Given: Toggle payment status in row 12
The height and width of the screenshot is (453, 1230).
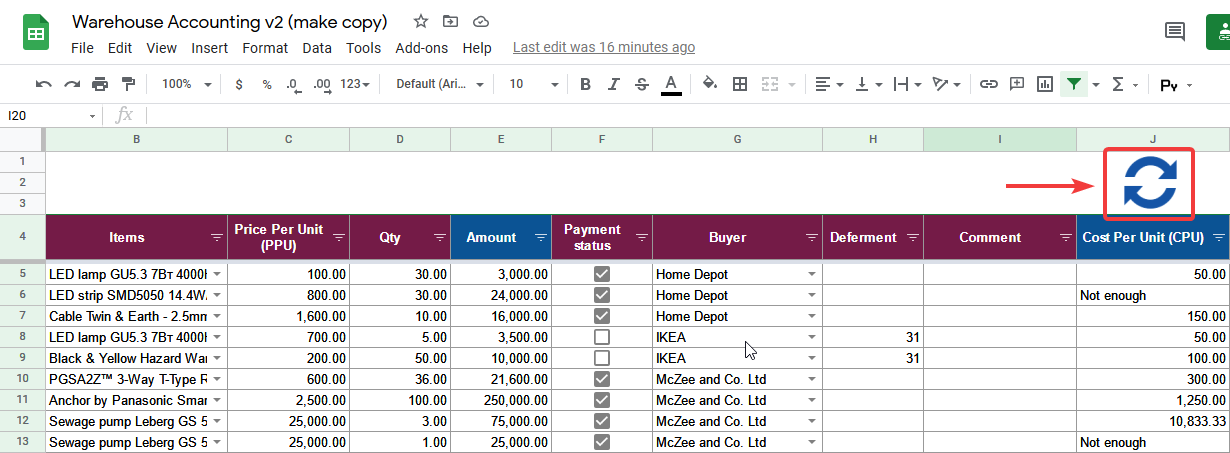Looking at the screenshot, I should (602, 421).
